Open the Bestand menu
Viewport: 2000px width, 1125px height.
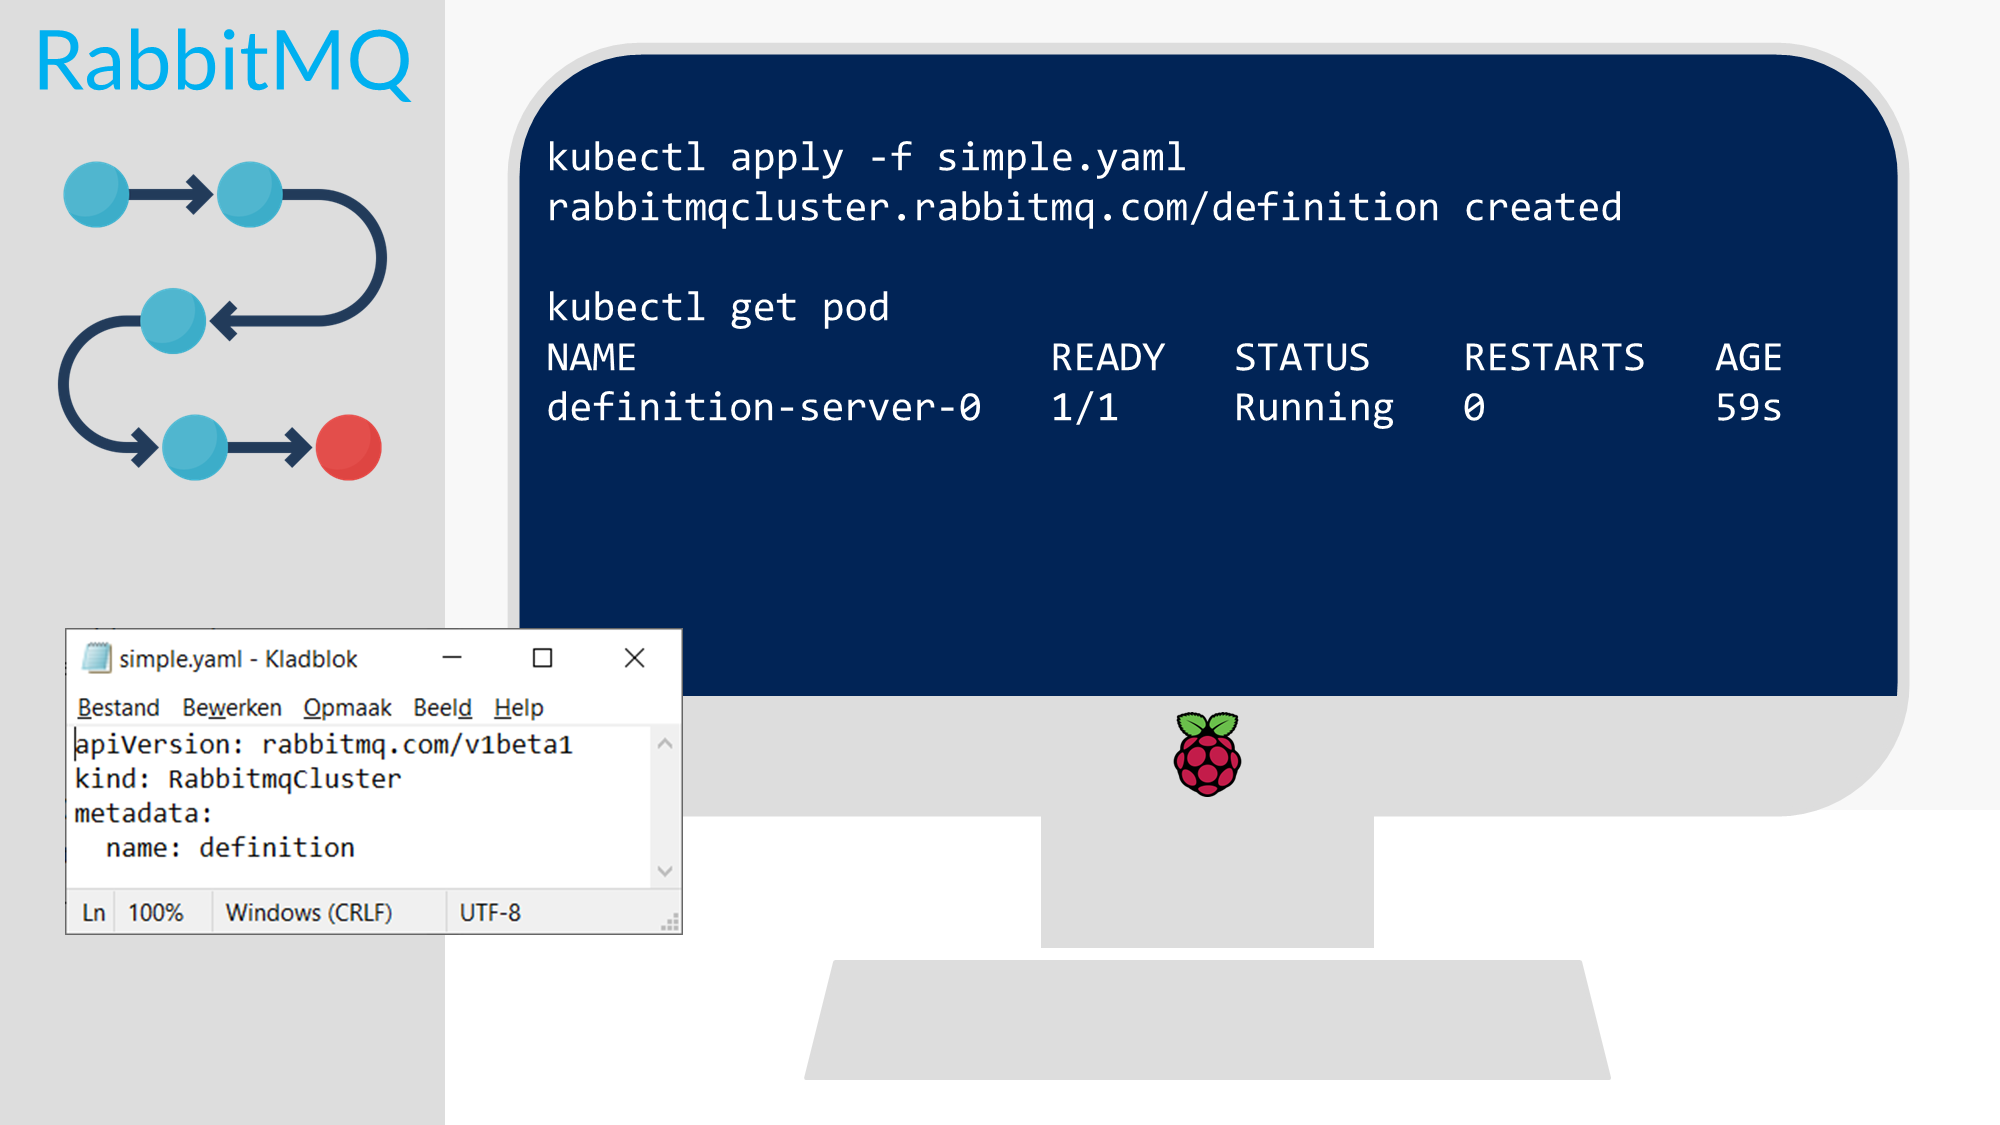(x=118, y=708)
